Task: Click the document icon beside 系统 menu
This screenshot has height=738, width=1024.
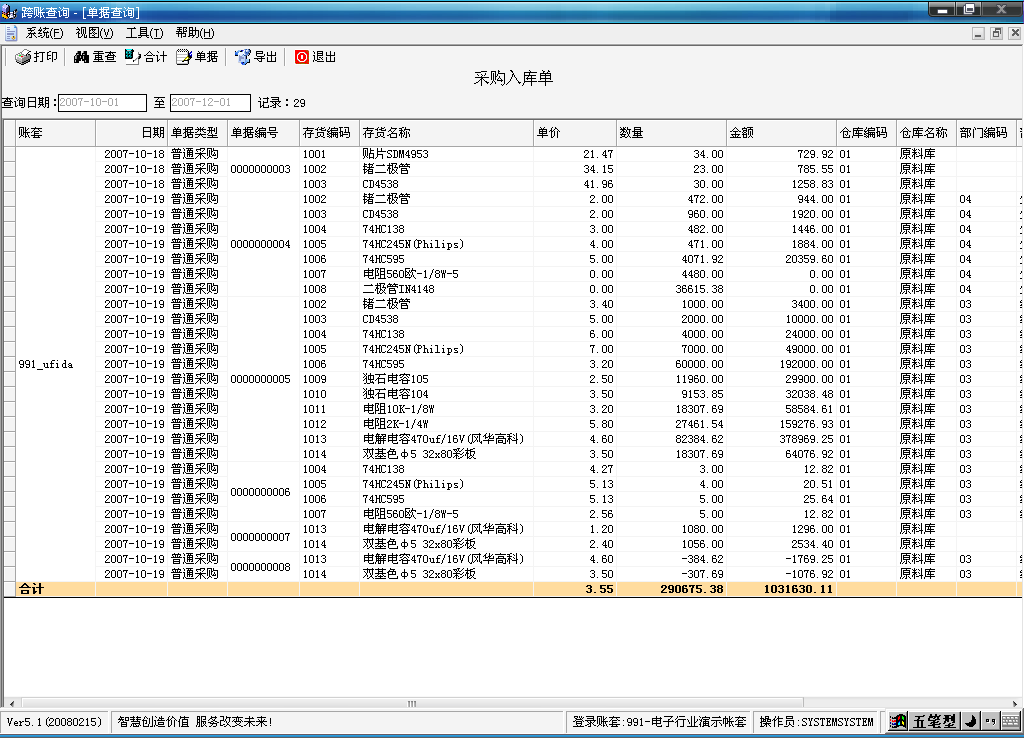Action: point(11,33)
